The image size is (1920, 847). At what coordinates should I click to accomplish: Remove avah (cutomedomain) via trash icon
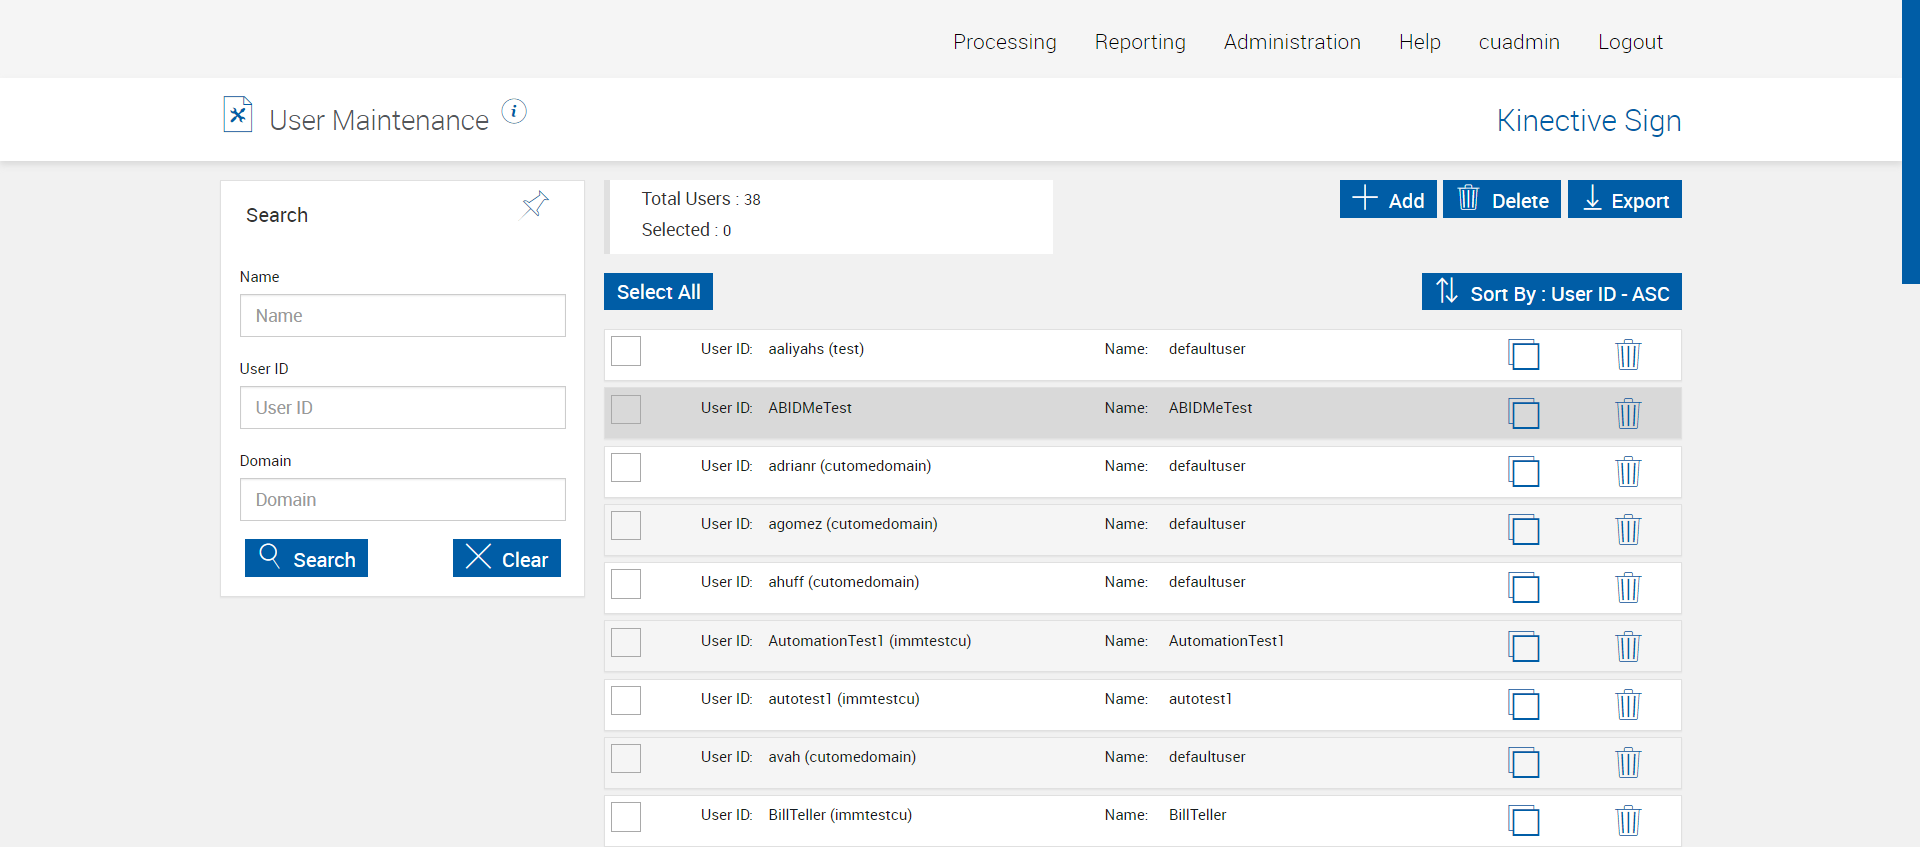[x=1628, y=762]
